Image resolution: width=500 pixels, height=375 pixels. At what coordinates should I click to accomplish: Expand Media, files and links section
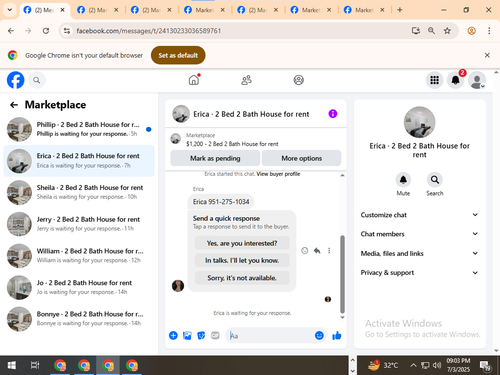tap(419, 253)
